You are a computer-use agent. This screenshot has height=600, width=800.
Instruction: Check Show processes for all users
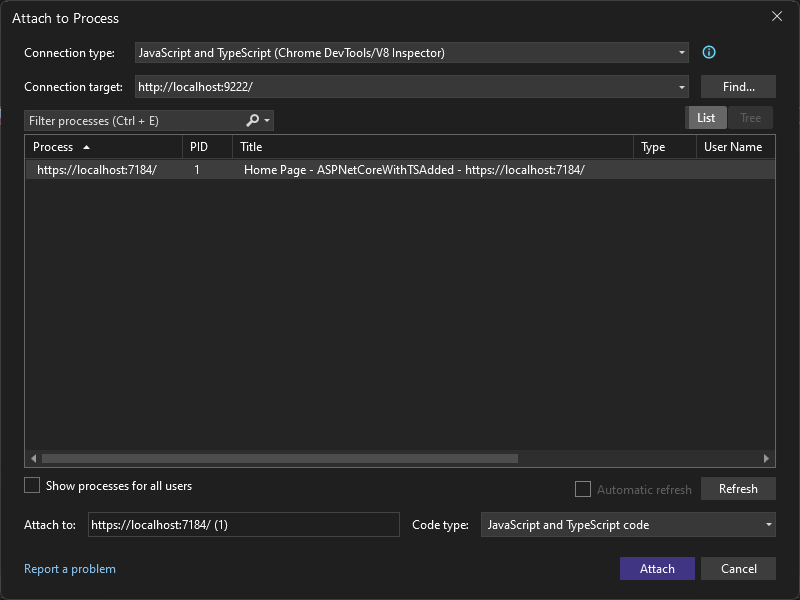[31, 485]
